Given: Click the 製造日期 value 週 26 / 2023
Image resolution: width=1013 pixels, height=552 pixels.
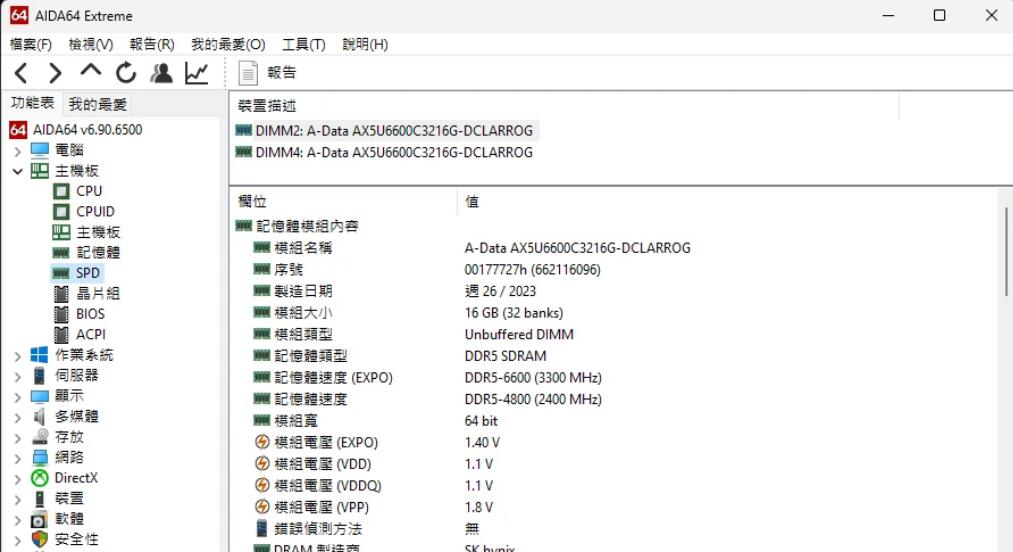Looking at the screenshot, I should (x=500, y=291).
